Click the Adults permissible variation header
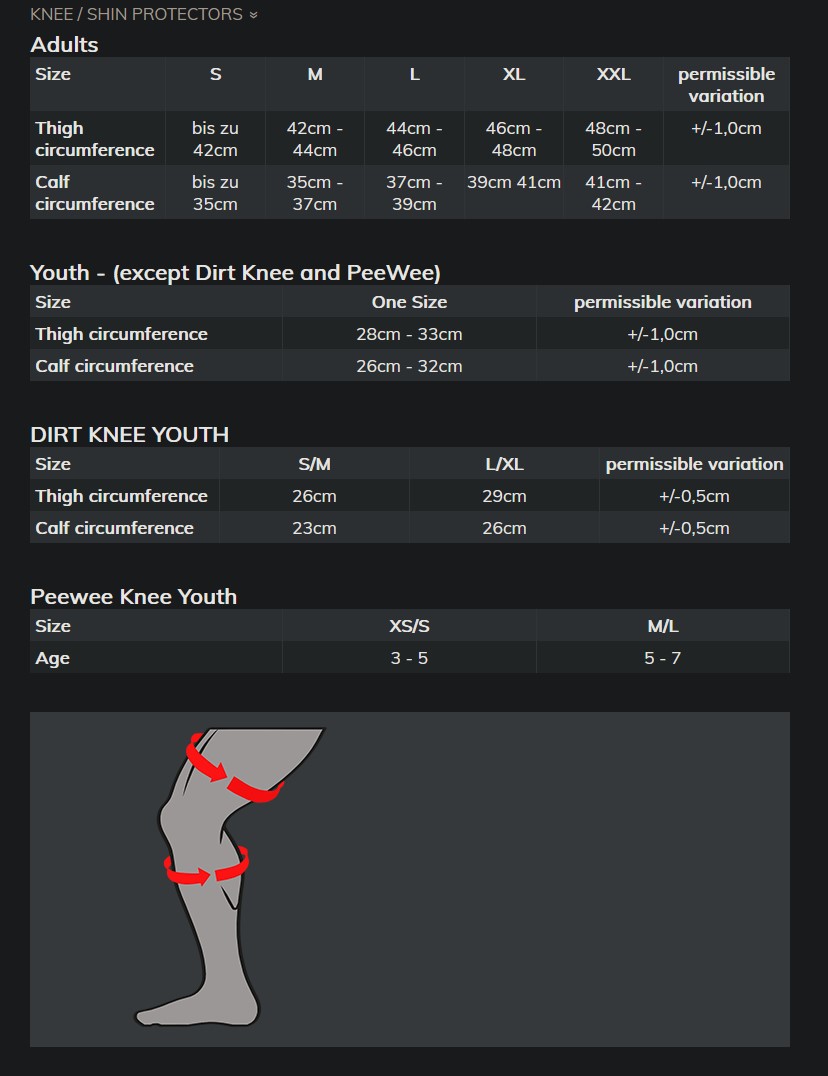828x1076 pixels. click(726, 85)
